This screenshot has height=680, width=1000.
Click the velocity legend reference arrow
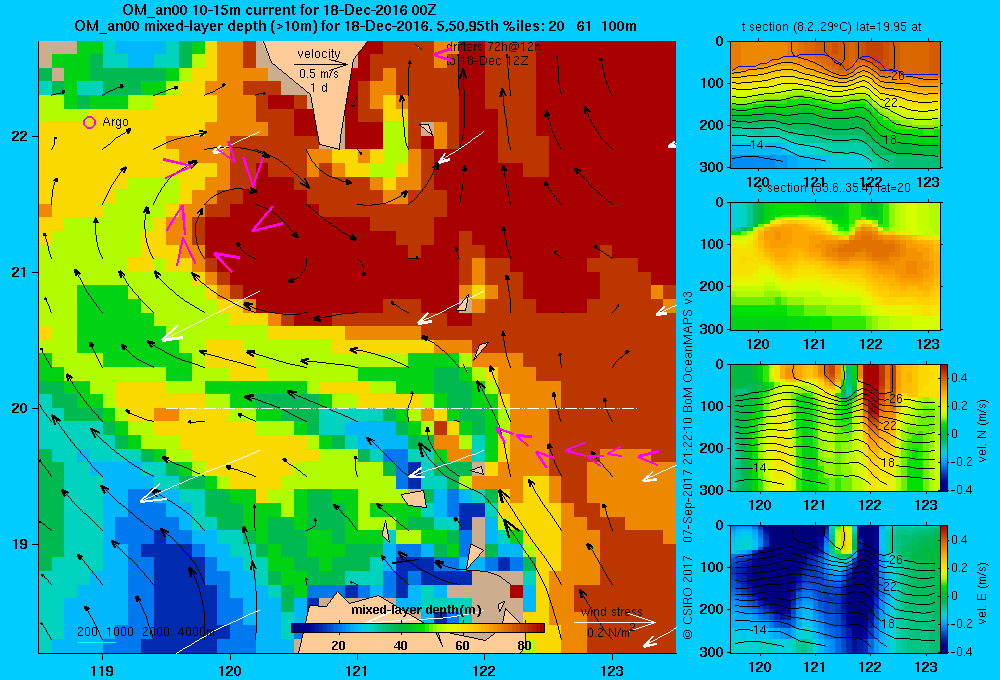point(321,64)
